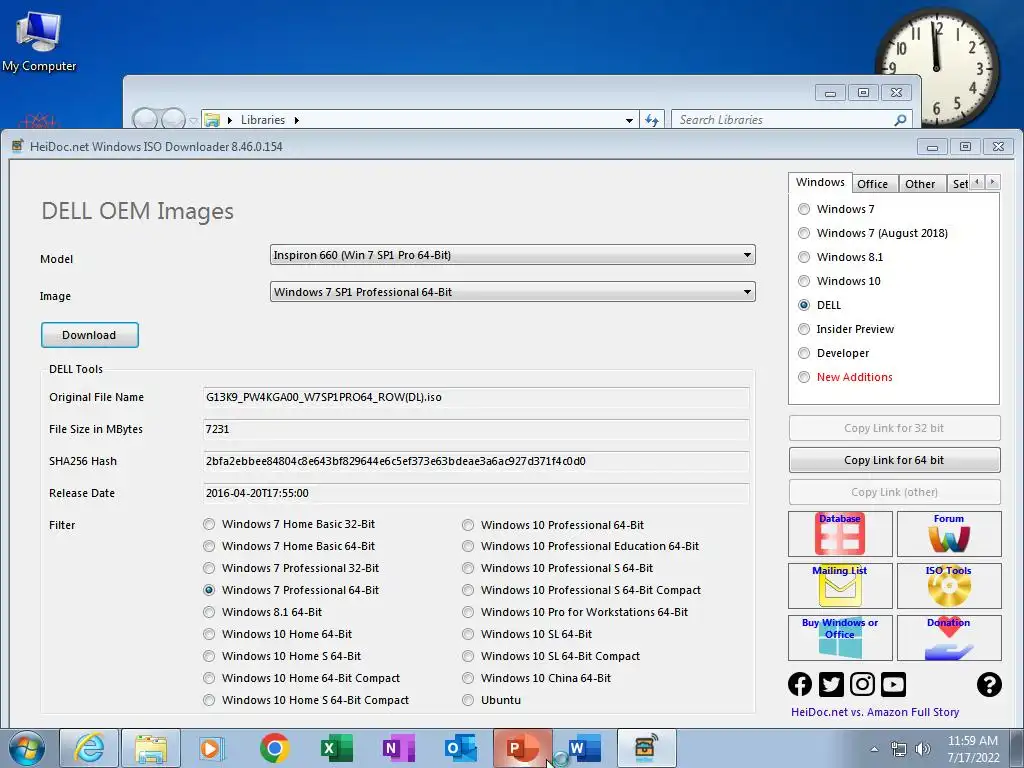Expand the arrow after Libraries in the breadcrumb

pos(296,120)
